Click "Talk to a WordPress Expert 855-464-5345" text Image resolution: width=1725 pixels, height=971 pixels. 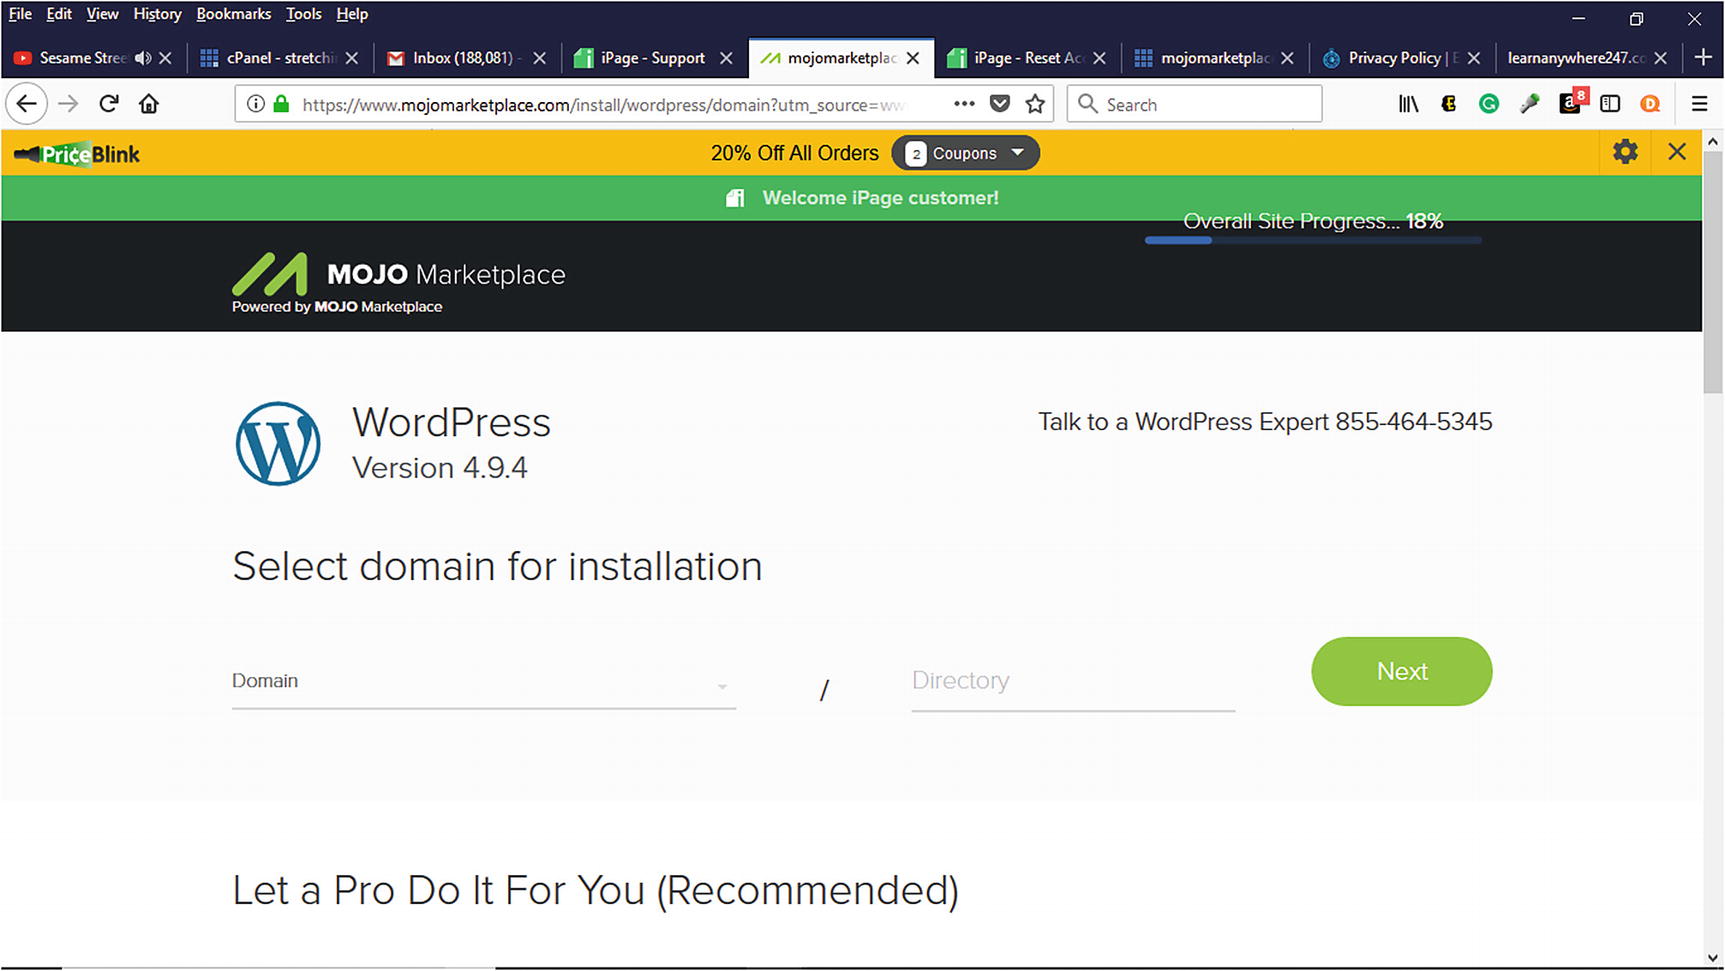(1265, 422)
